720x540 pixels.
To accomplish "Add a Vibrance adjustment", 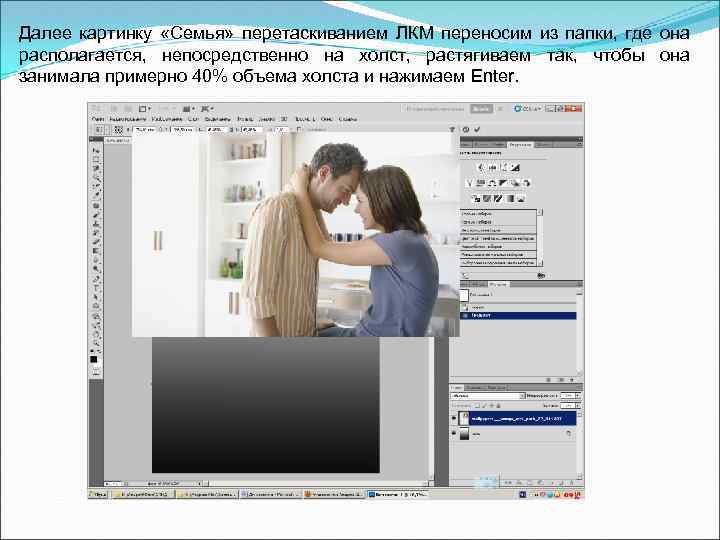I will click(469, 183).
